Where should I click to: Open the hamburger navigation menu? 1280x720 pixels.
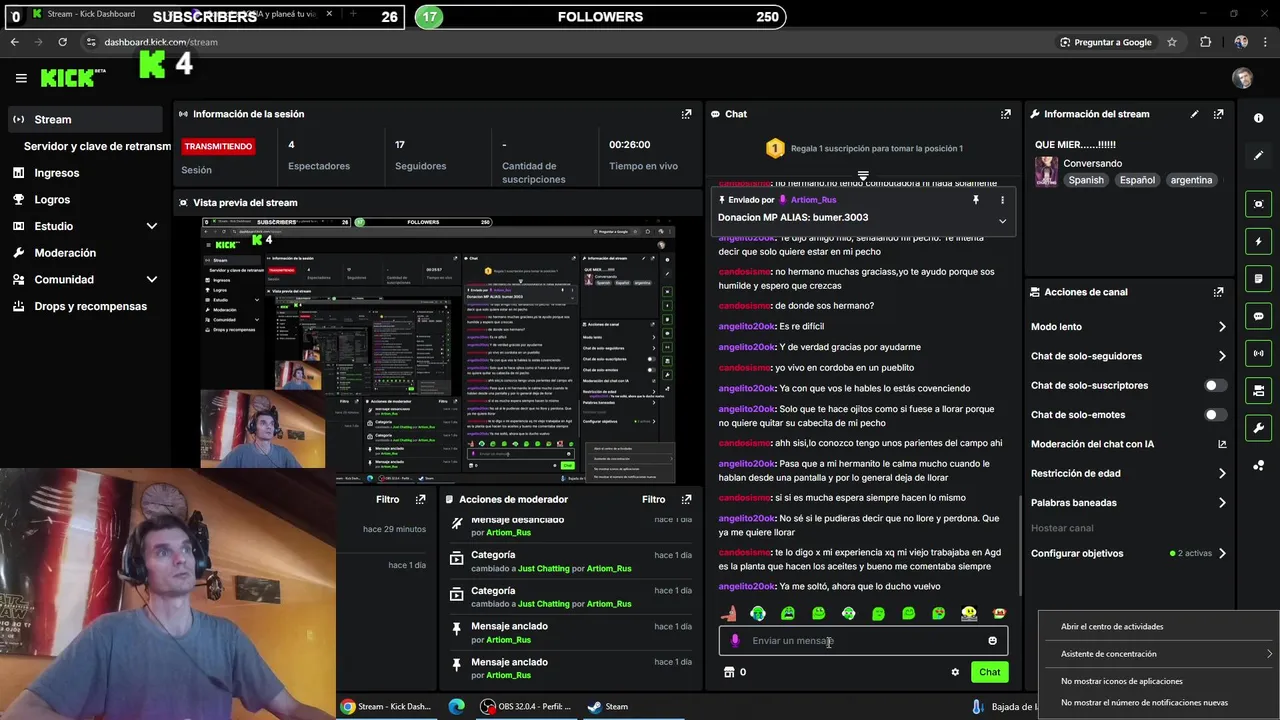pos(21,78)
